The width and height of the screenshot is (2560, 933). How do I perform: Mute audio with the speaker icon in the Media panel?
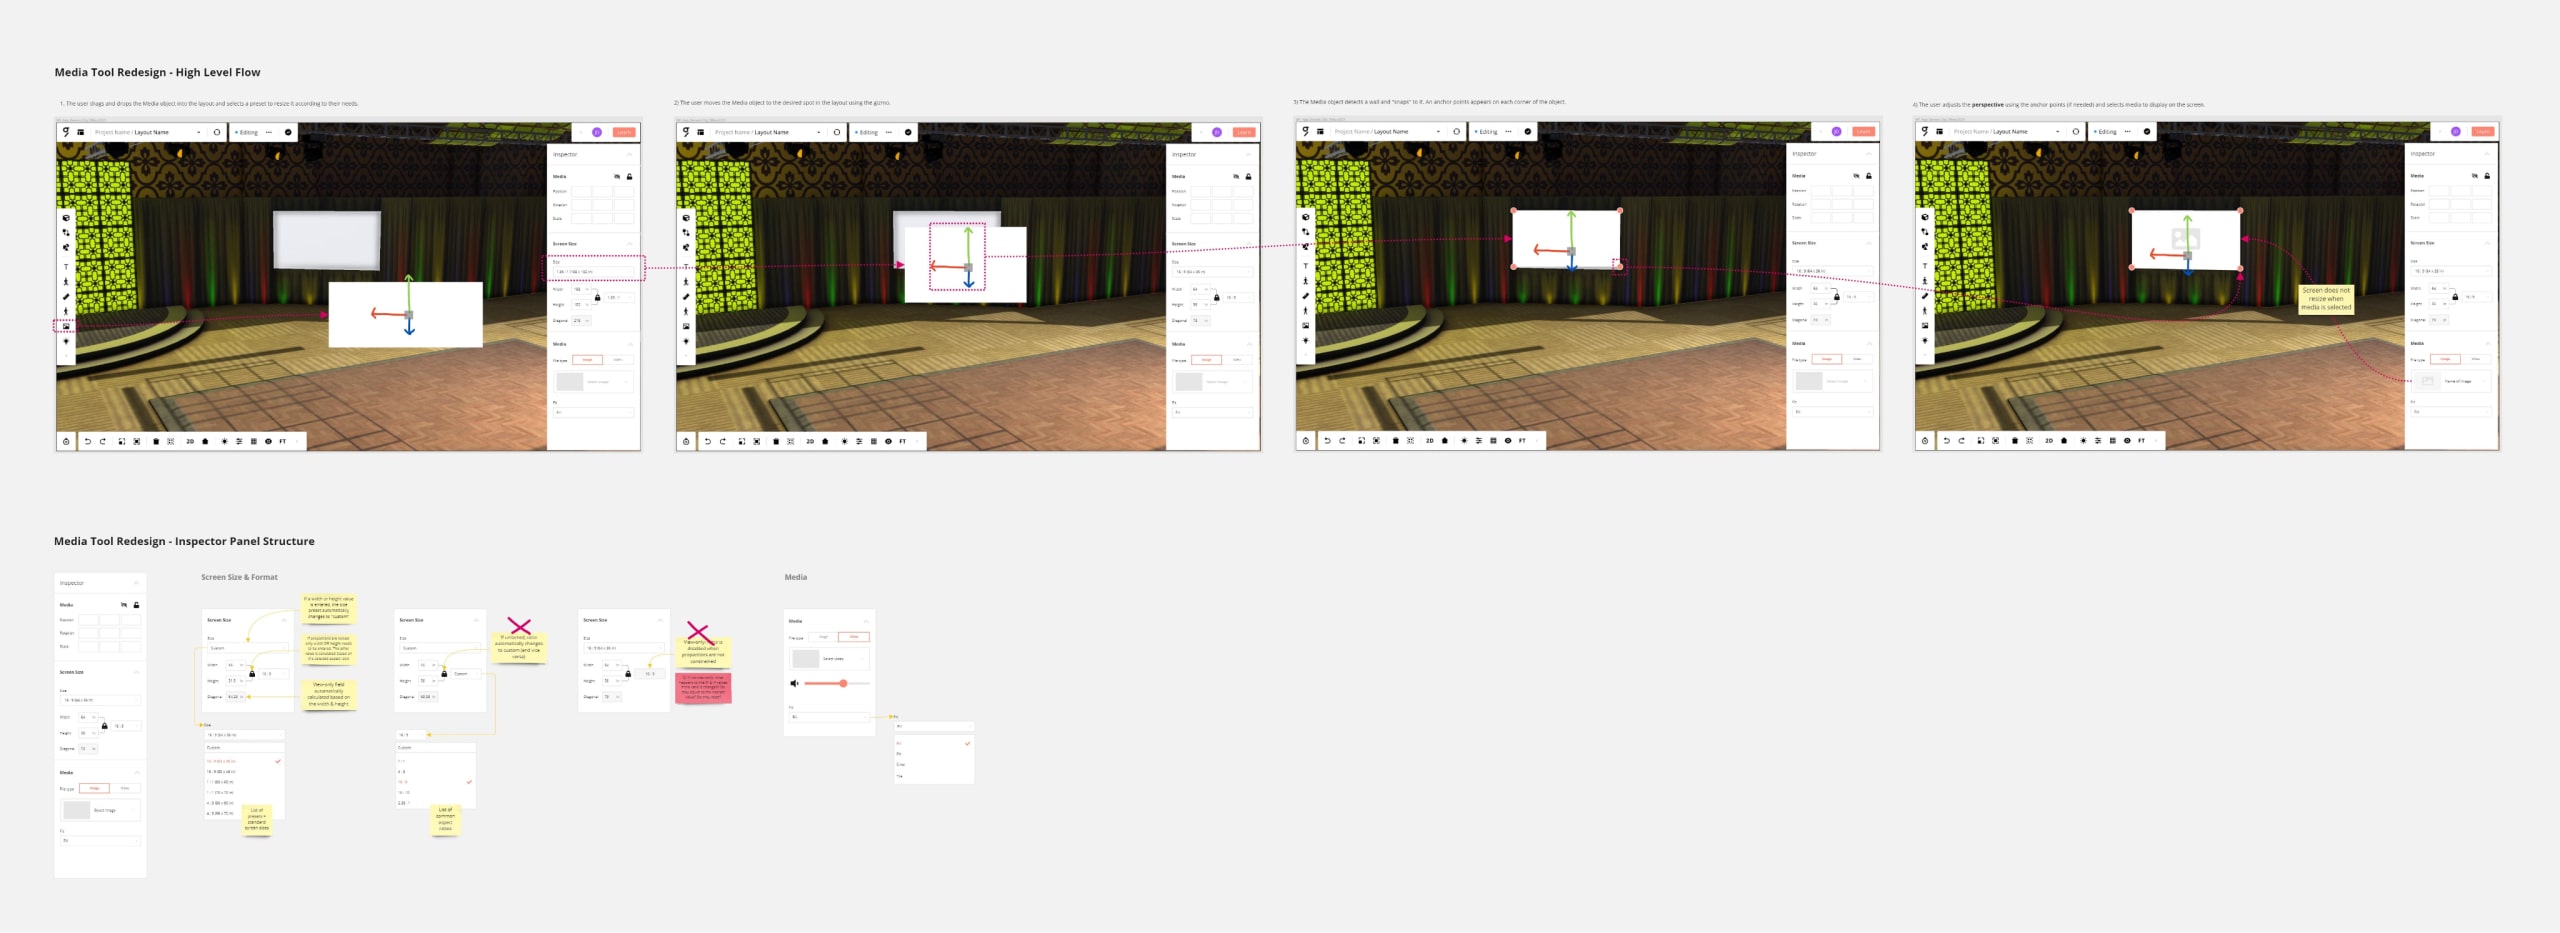tap(795, 684)
